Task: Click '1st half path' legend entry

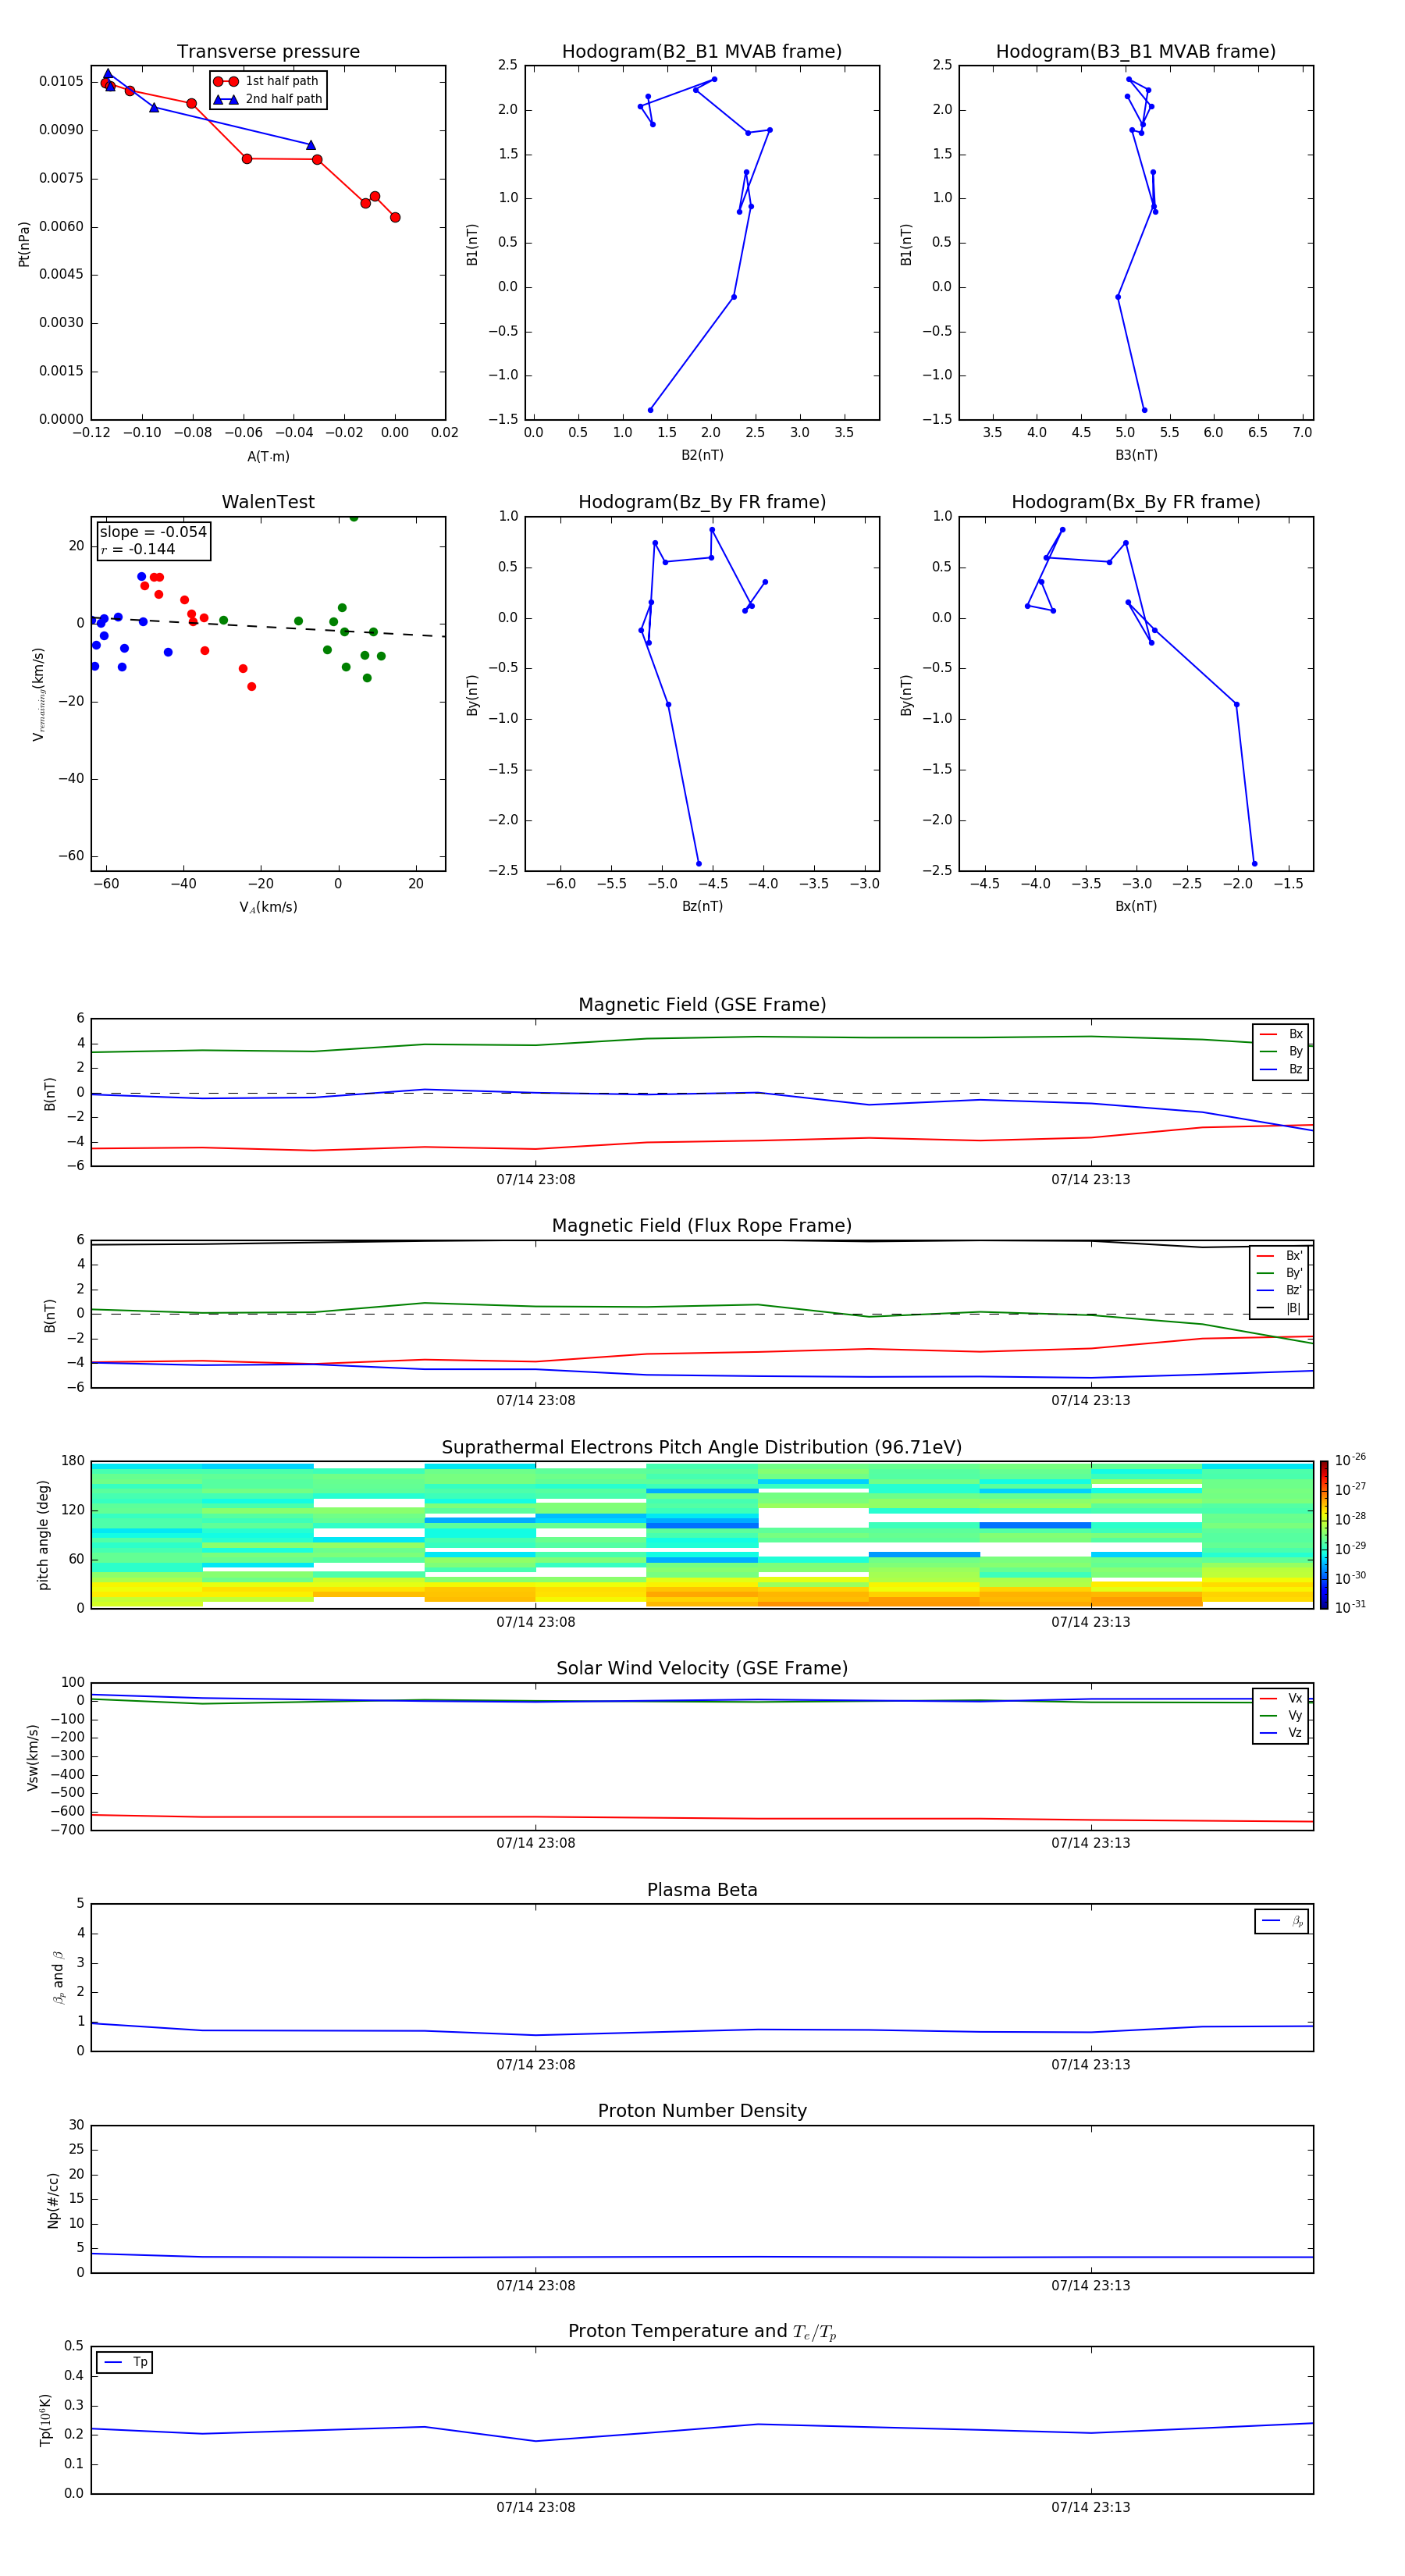Action: pyautogui.click(x=267, y=81)
